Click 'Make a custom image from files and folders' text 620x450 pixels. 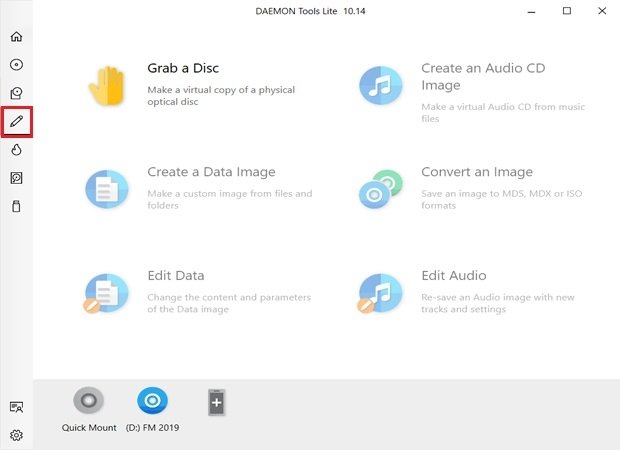[230, 199]
